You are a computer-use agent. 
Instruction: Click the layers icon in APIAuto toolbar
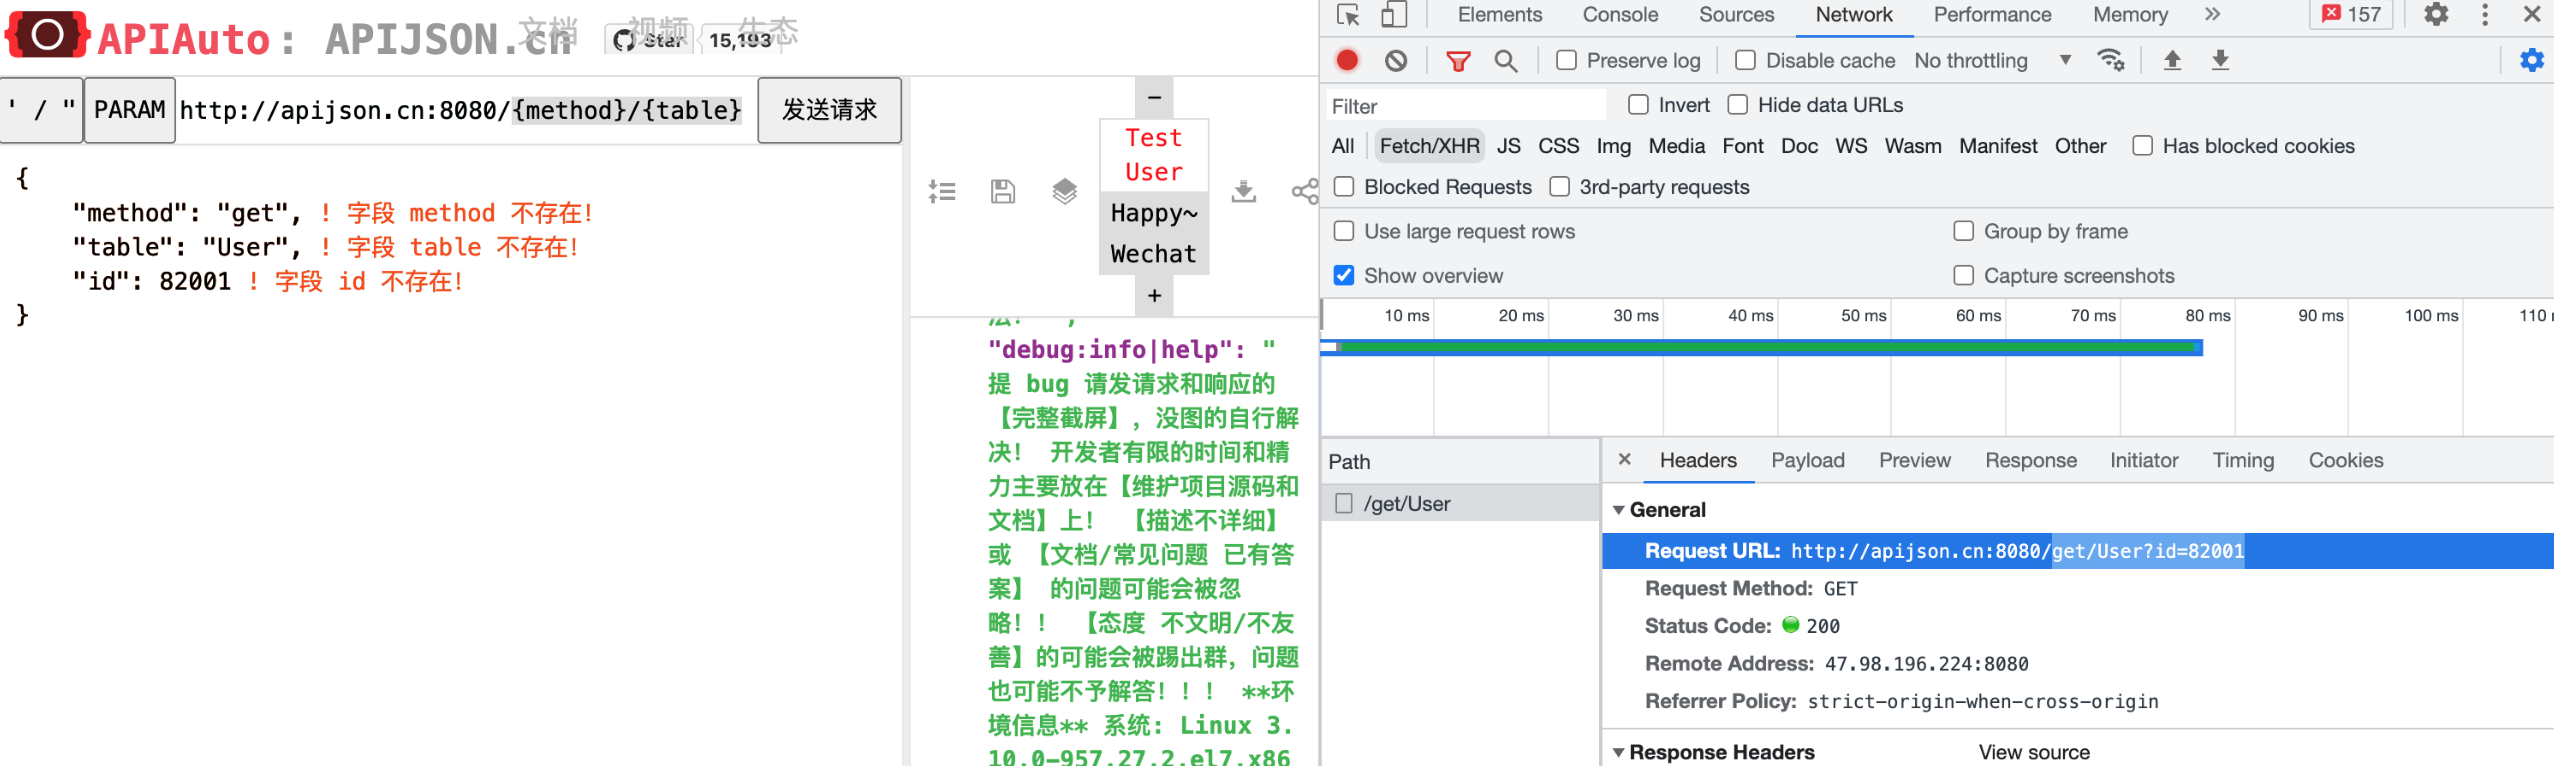point(1065,190)
